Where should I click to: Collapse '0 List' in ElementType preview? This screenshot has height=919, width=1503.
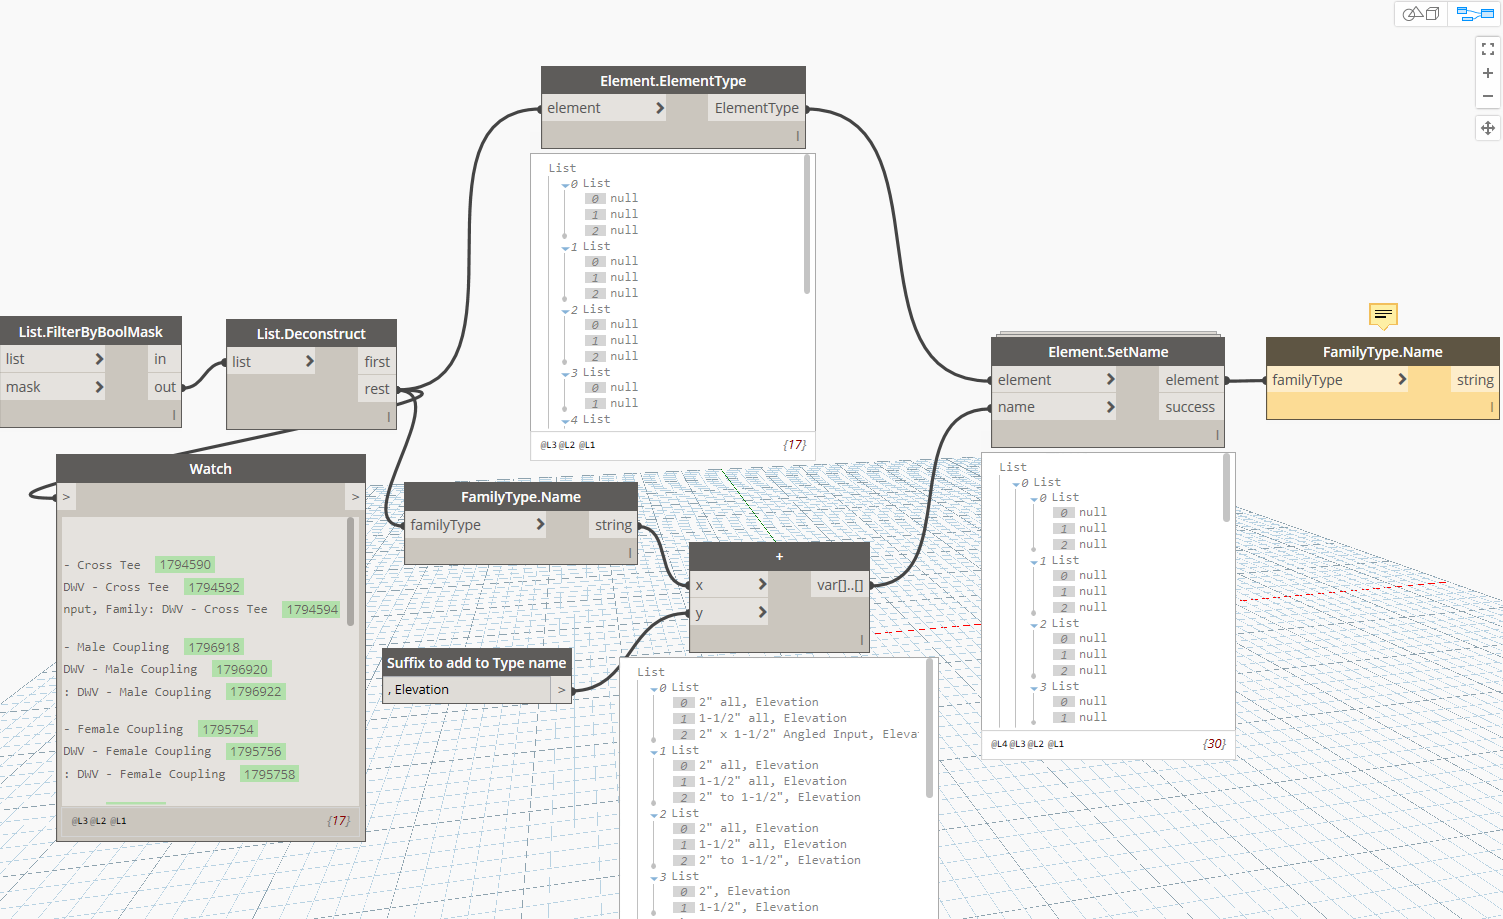(x=565, y=185)
